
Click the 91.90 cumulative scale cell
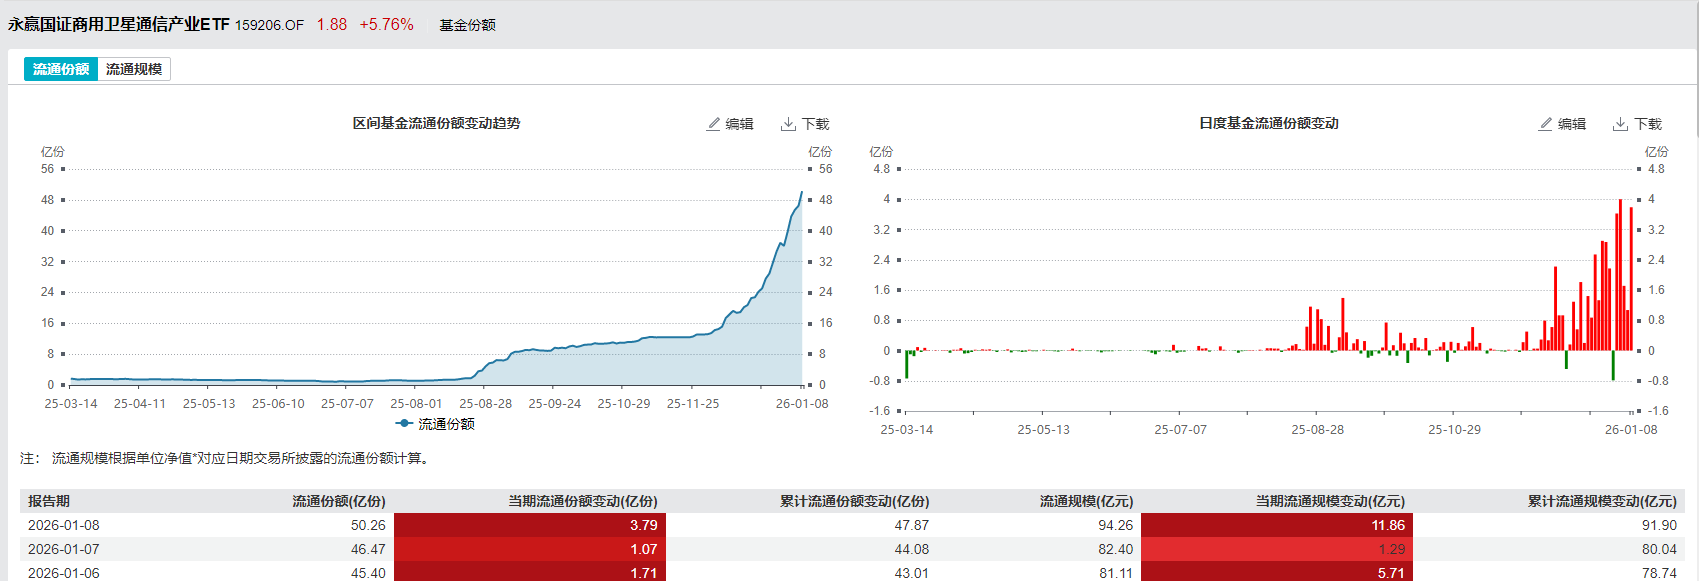(x=1659, y=525)
